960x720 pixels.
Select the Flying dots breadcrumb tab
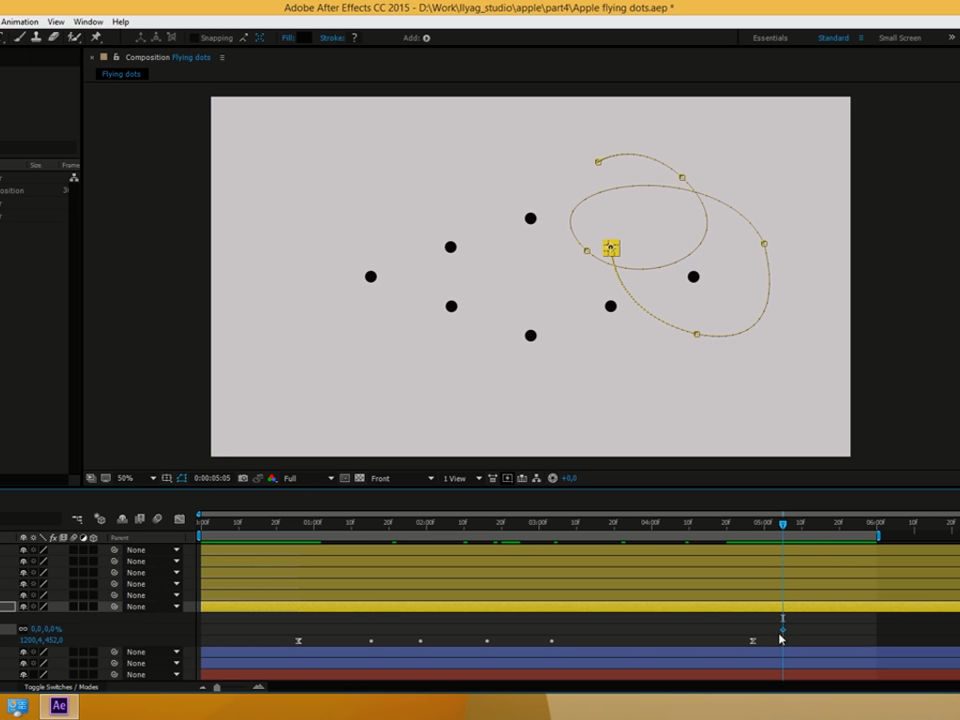click(x=121, y=74)
